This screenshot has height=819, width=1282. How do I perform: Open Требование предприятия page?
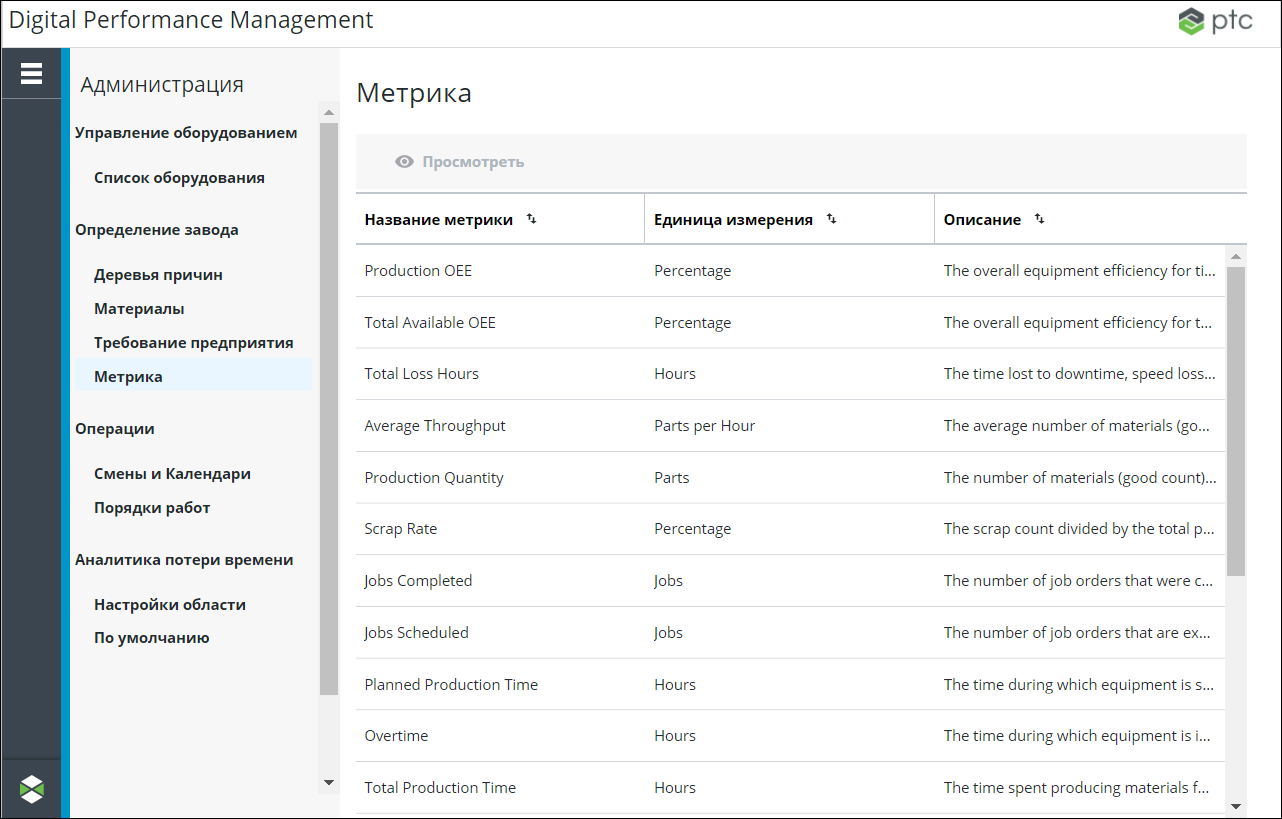pos(194,343)
